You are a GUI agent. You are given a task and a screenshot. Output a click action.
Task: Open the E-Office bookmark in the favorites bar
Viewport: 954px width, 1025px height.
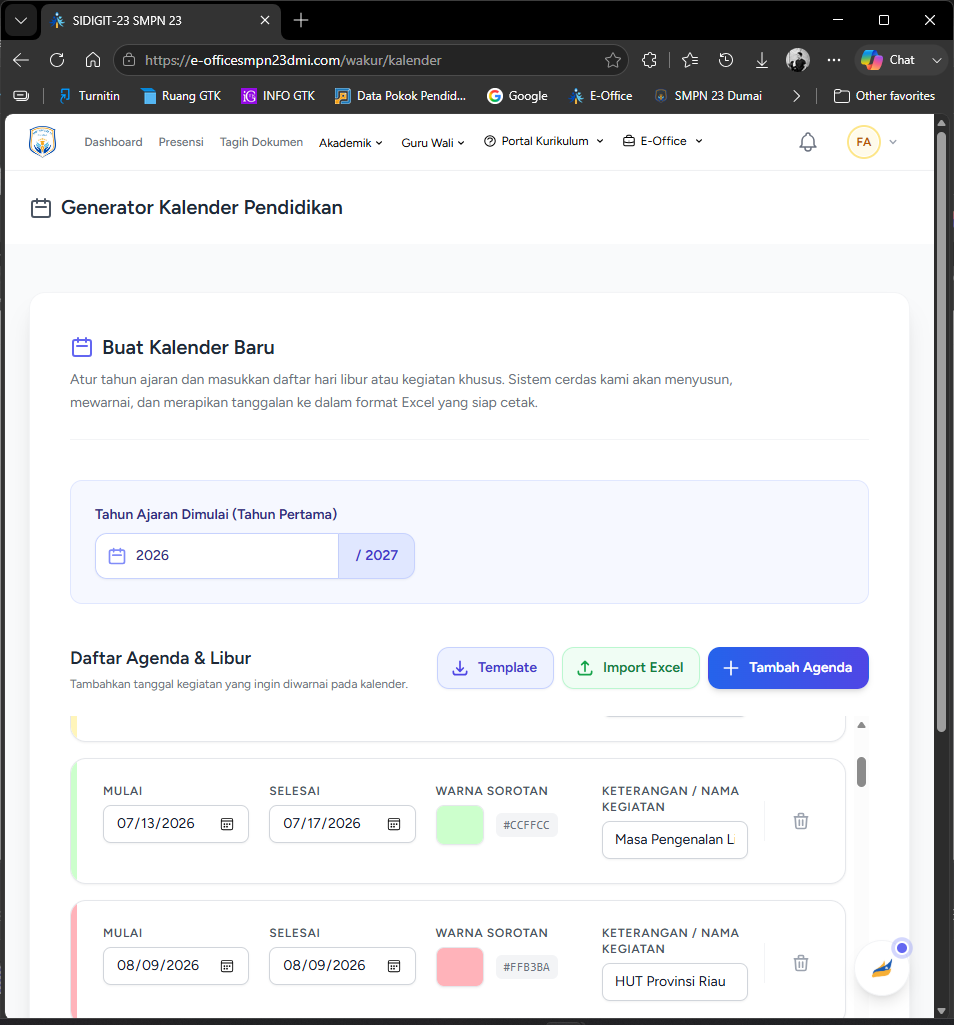tap(601, 96)
